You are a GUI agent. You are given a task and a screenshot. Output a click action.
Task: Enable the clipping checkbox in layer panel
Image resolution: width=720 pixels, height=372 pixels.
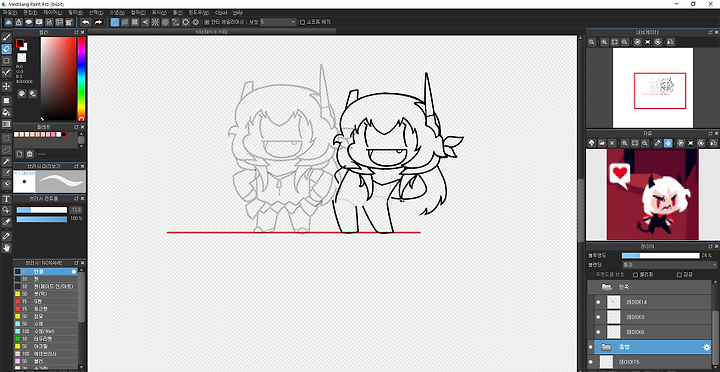pyautogui.click(x=636, y=275)
